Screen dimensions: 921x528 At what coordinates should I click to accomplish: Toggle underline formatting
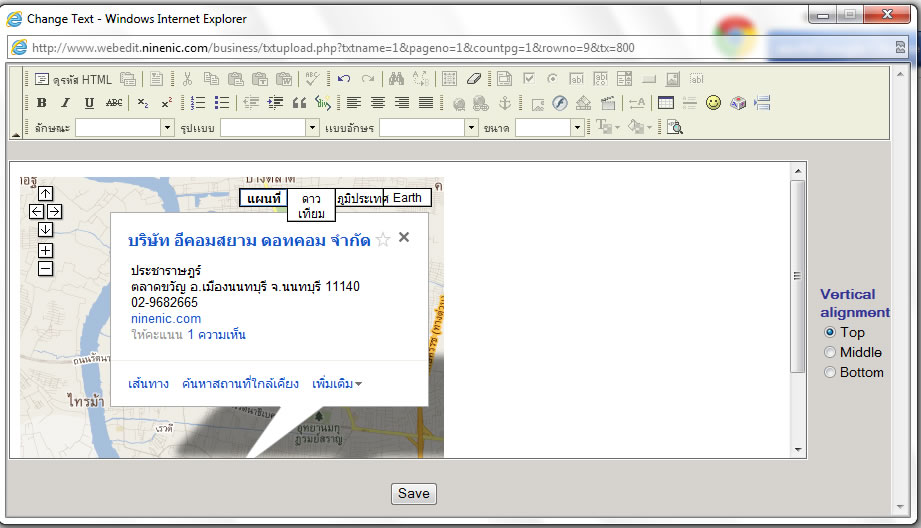click(x=89, y=103)
